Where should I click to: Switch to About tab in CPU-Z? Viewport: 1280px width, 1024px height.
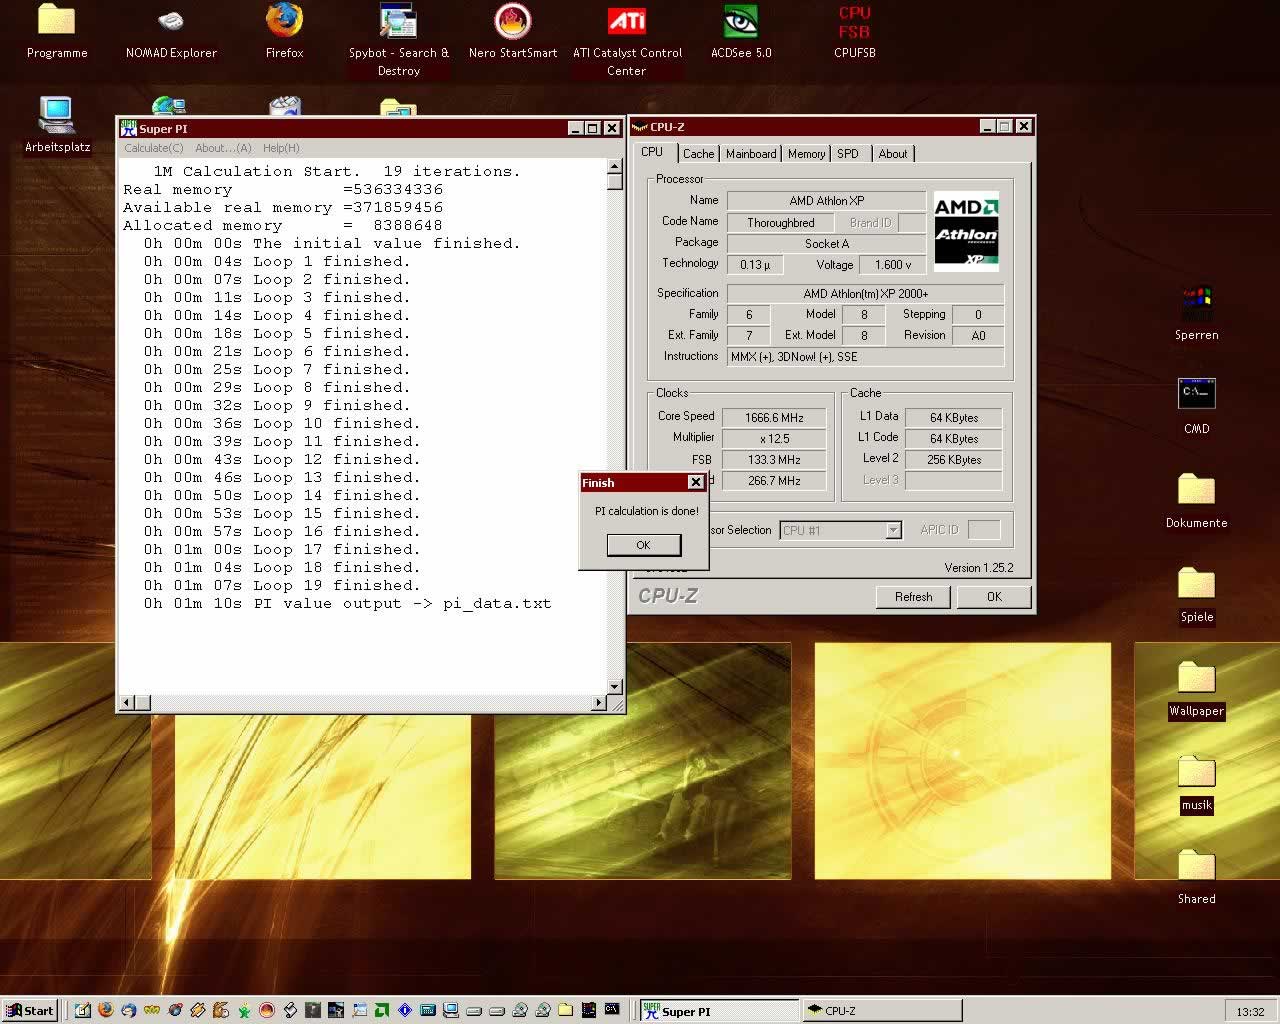(893, 154)
